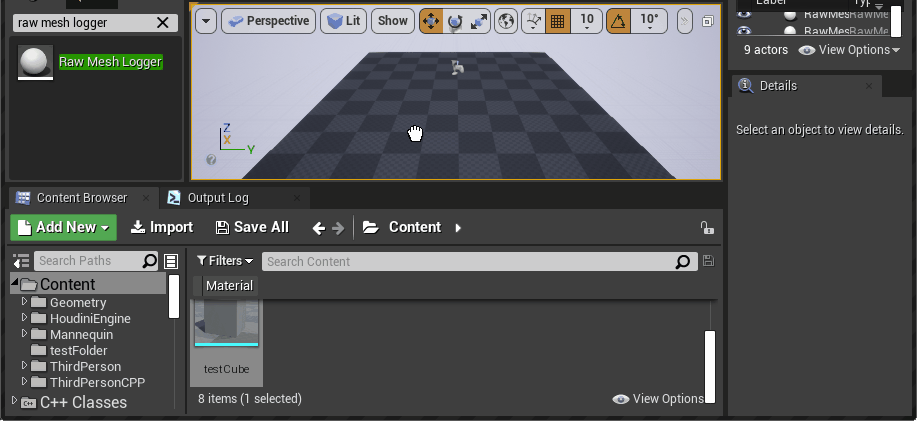Close the Content Browser tab

click(146, 198)
